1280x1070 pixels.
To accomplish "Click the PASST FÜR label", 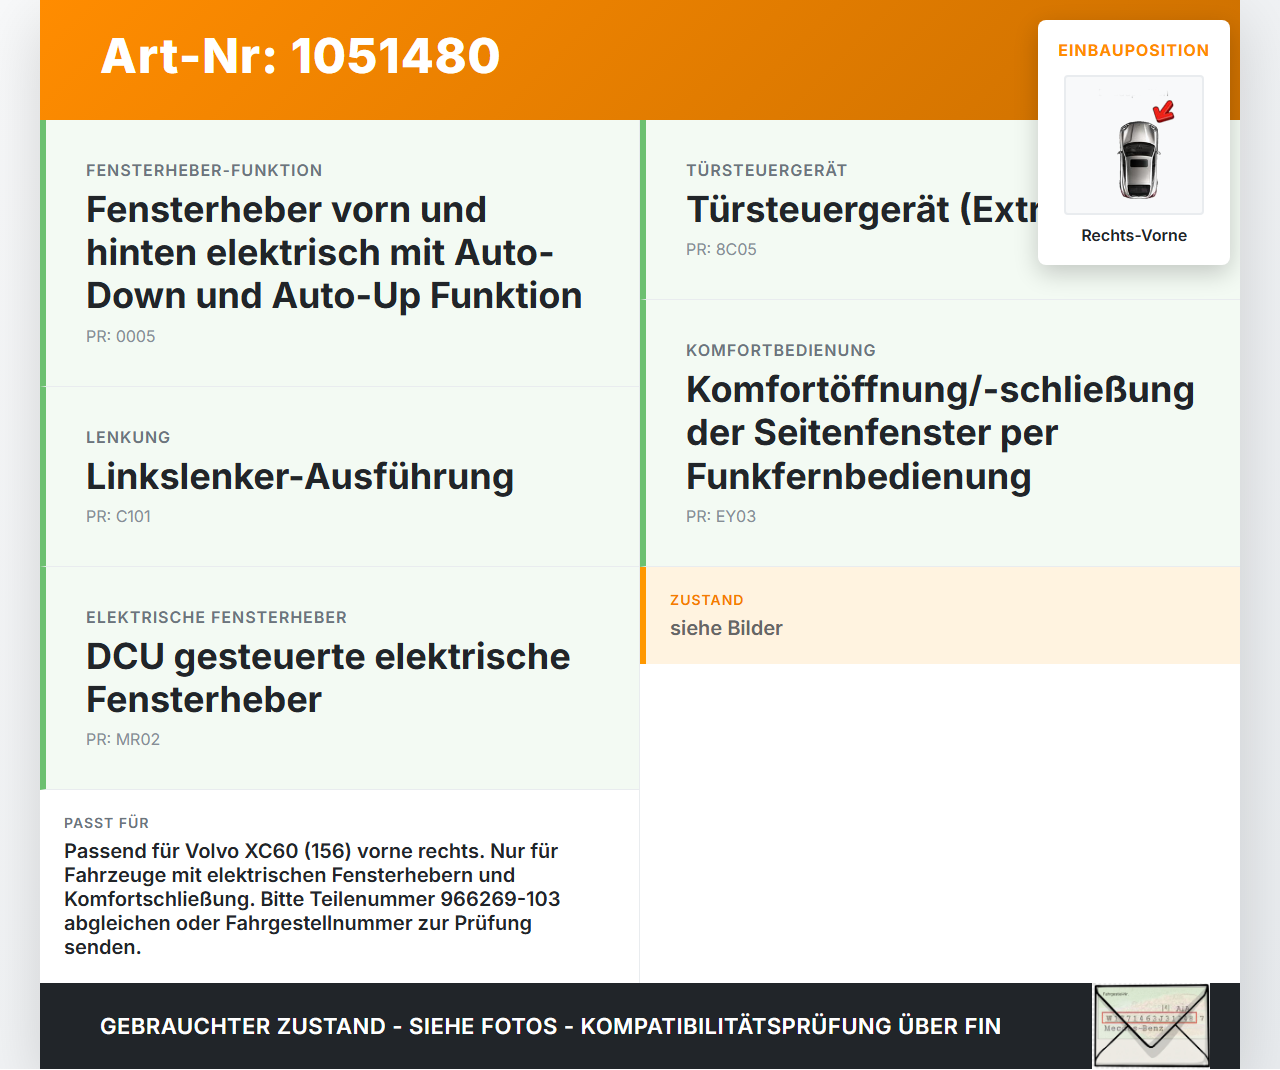I will 106,823.
